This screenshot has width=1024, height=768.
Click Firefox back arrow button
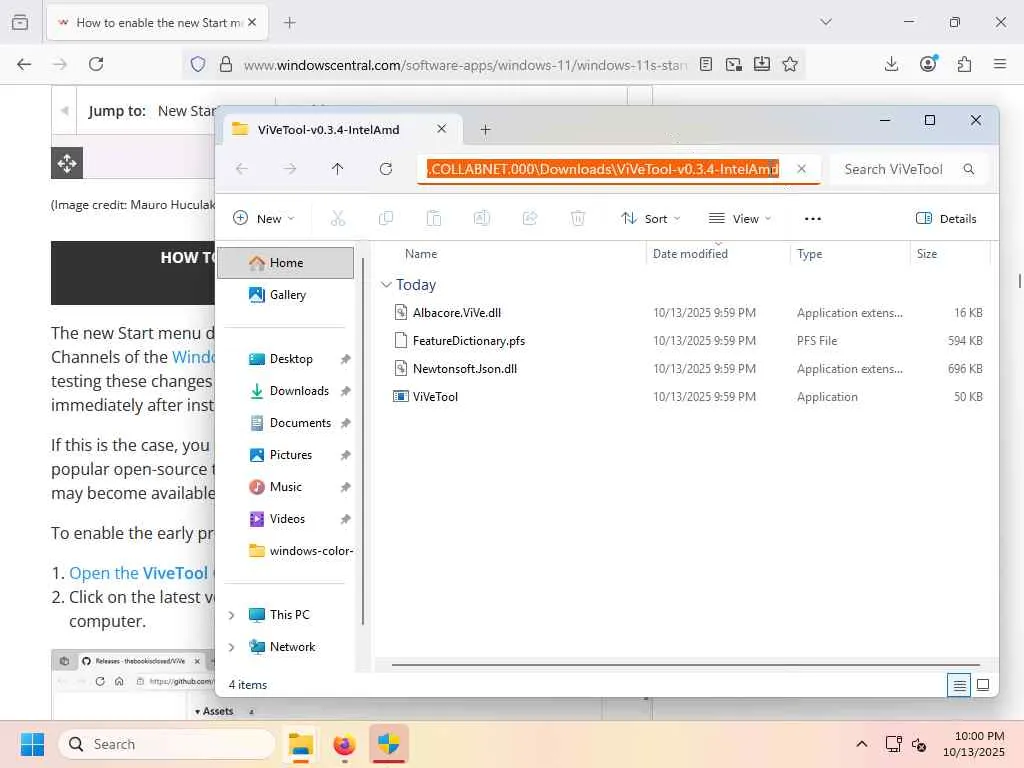(x=24, y=64)
